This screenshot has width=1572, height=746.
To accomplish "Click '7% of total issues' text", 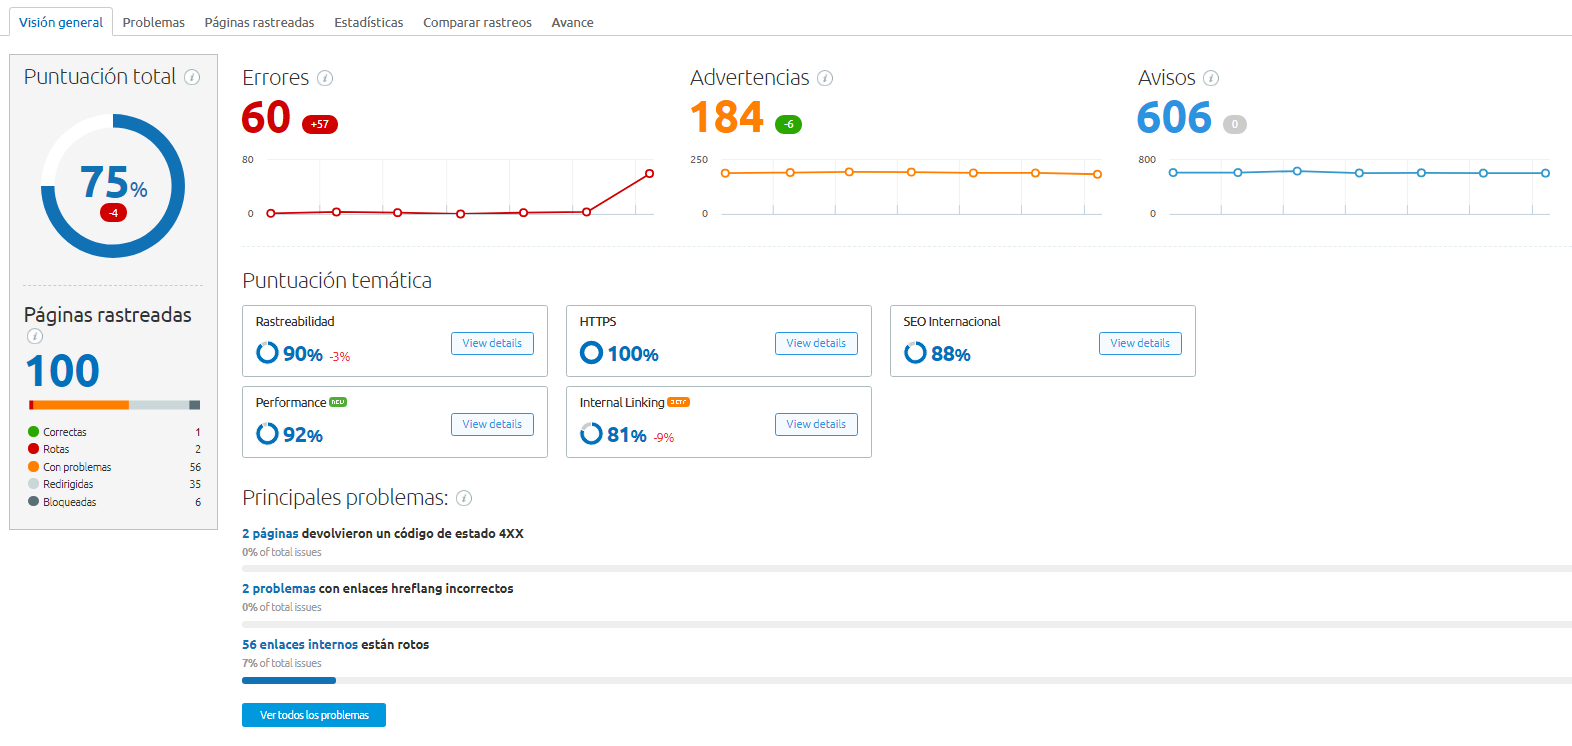I will [282, 663].
